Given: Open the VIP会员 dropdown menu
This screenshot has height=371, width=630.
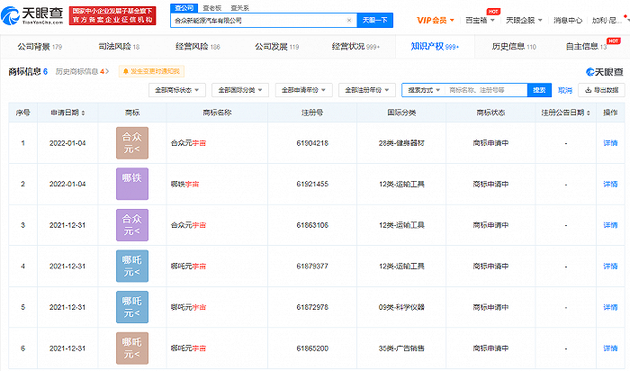Looking at the screenshot, I should [x=436, y=20].
